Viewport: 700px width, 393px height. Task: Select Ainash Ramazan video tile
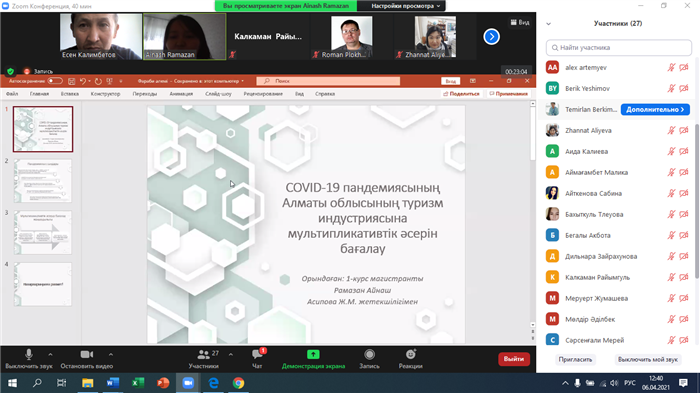click(184, 36)
